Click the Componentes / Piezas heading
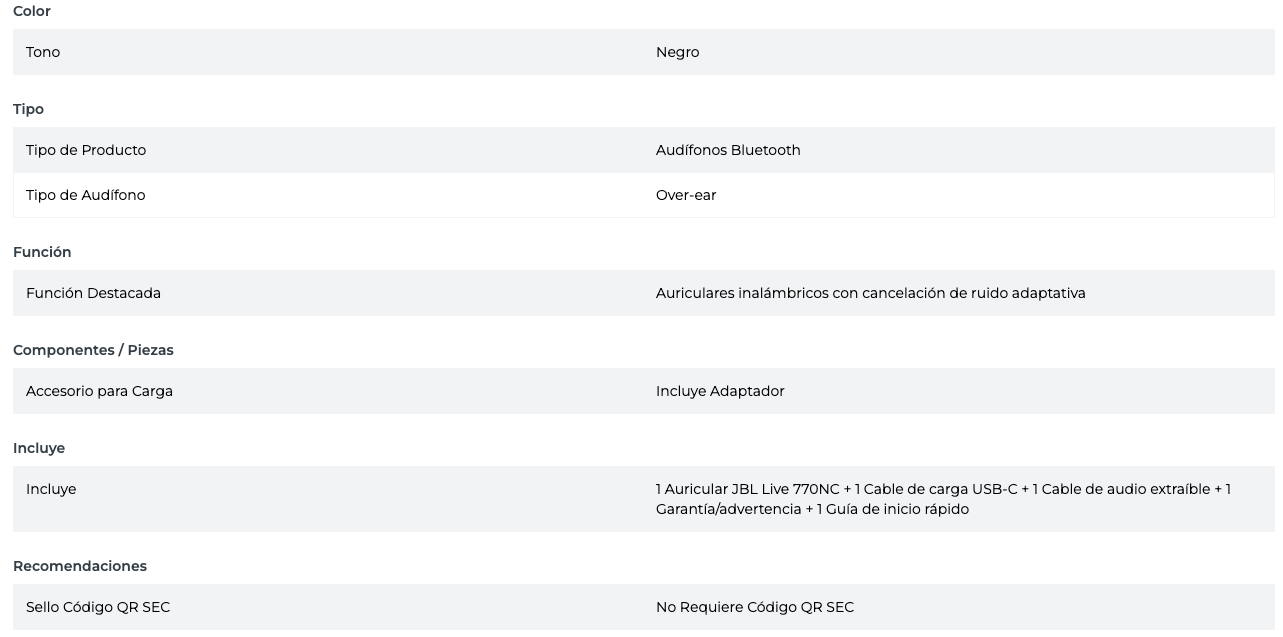This screenshot has height=637, width=1283. (x=93, y=350)
